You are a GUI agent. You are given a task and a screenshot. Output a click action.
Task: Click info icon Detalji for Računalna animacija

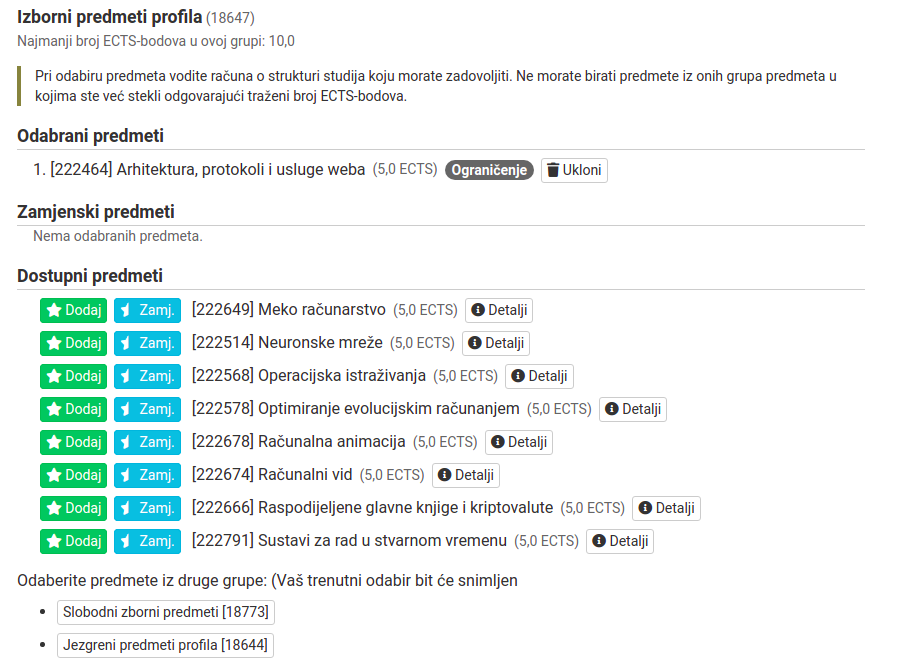[519, 442]
